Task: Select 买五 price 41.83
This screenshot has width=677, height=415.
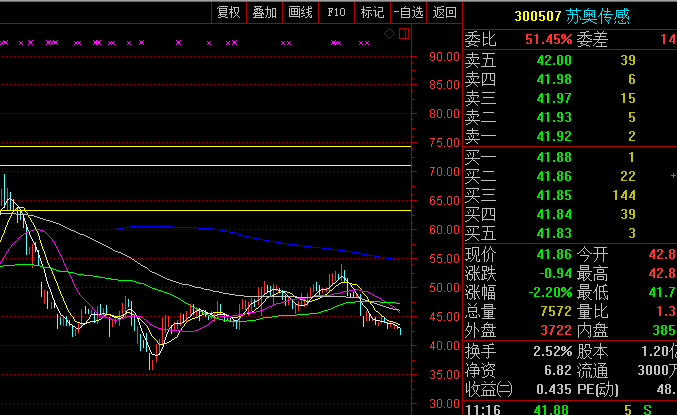Action: (554, 233)
